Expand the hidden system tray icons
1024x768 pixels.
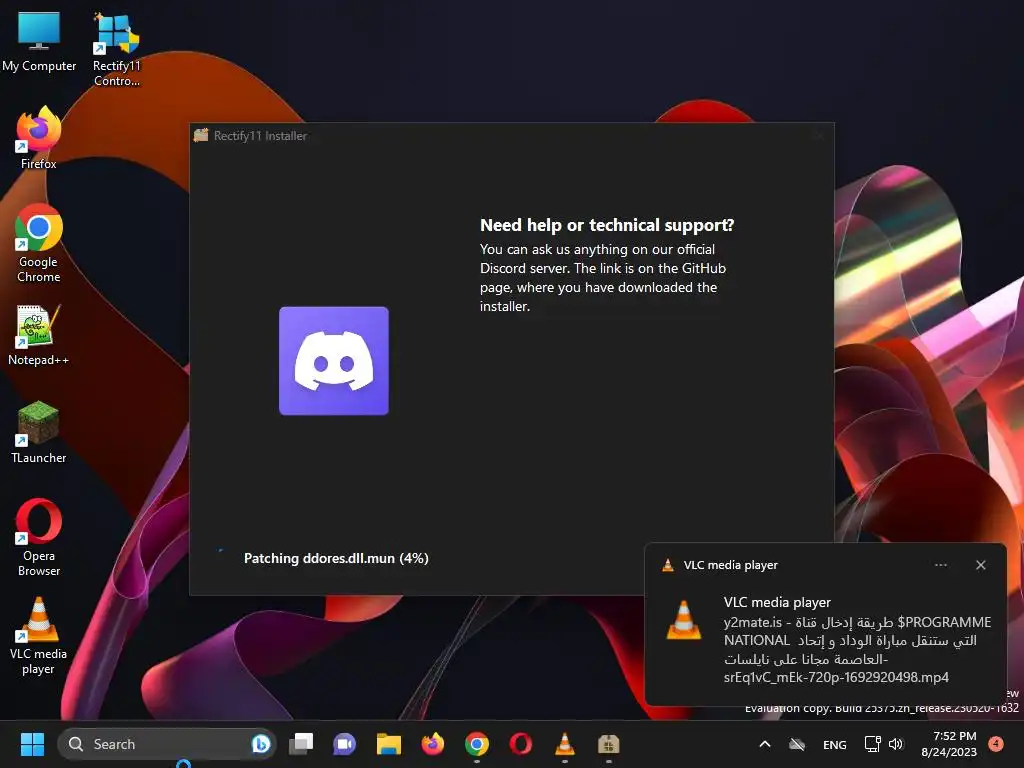(765, 744)
